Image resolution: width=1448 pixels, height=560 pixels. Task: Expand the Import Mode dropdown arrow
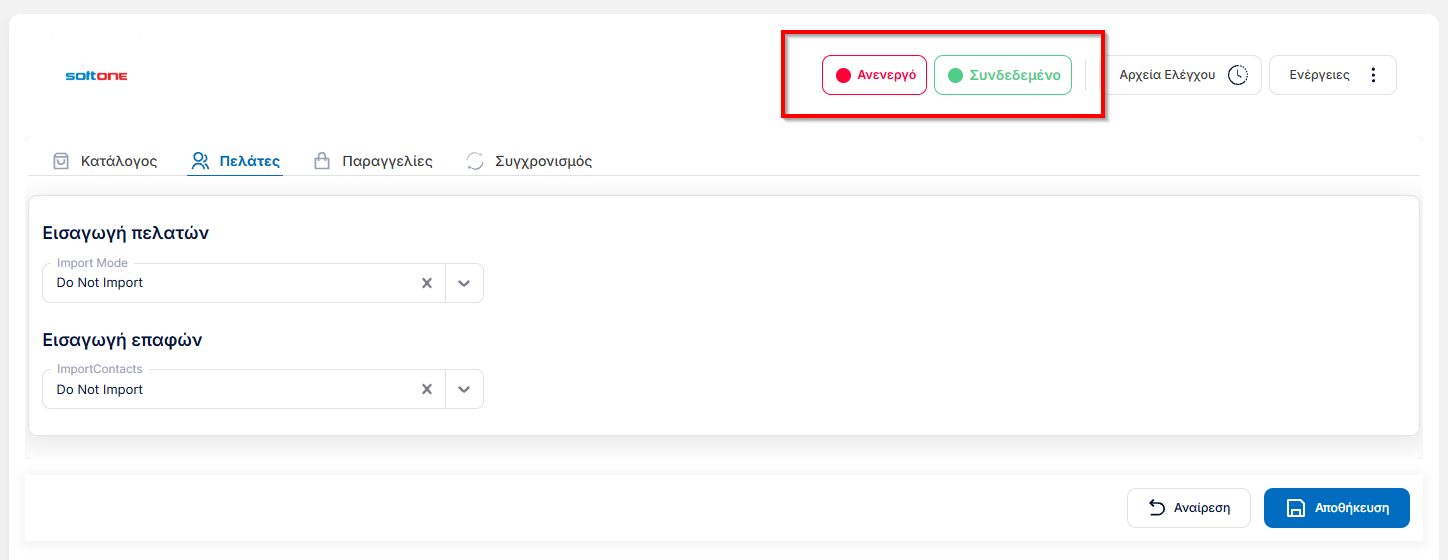point(464,283)
